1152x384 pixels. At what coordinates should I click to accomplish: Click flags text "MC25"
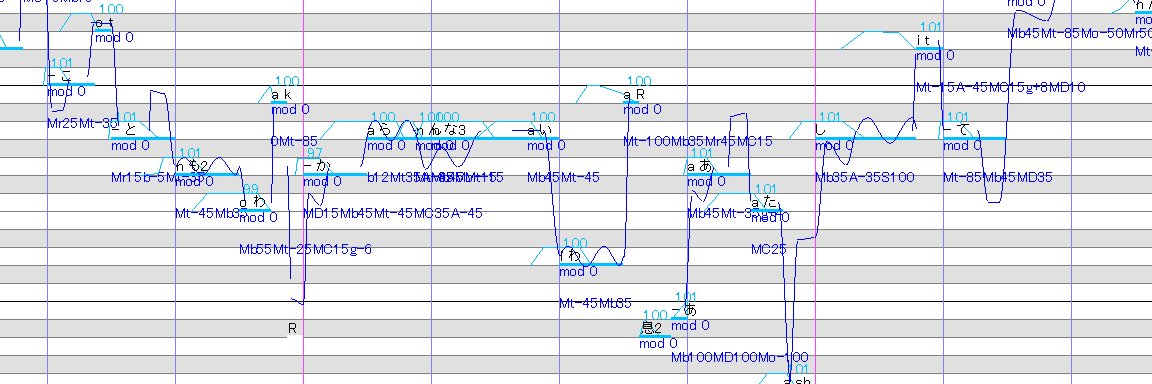768,250
